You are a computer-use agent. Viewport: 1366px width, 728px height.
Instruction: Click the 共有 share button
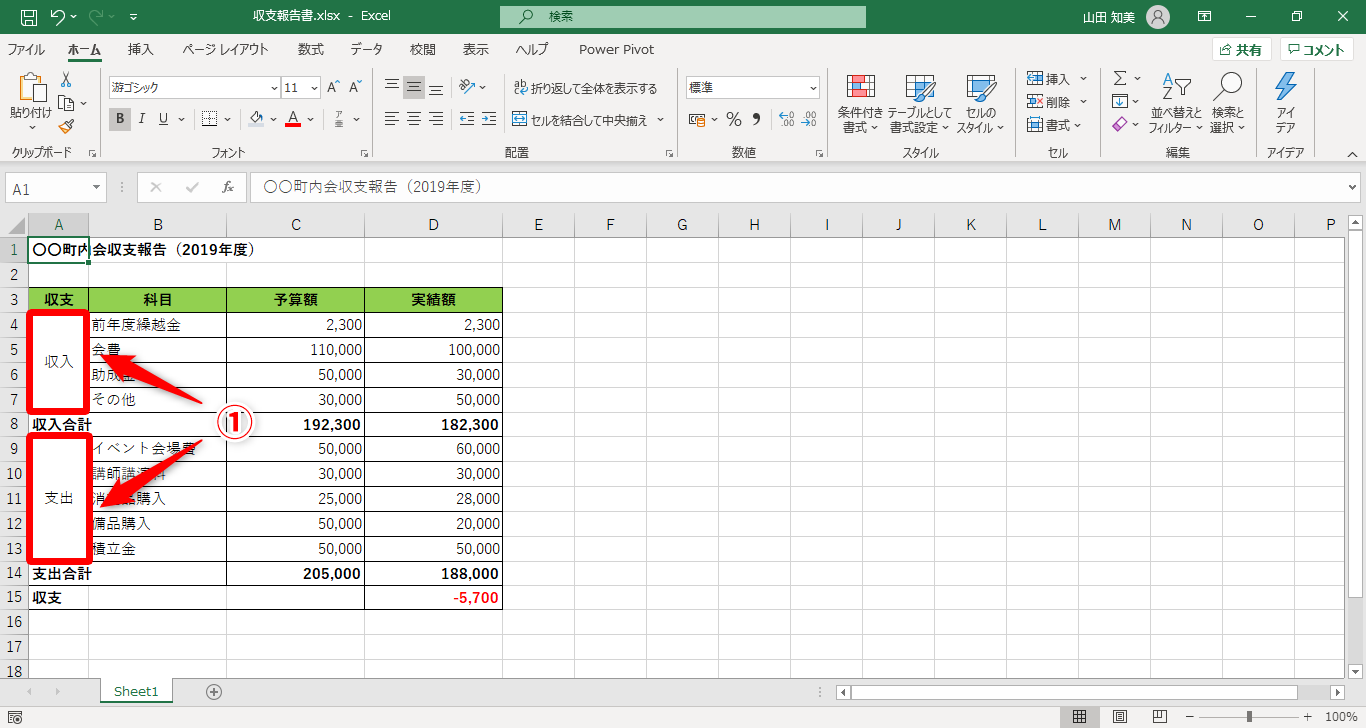click(x=1241, y=49)
